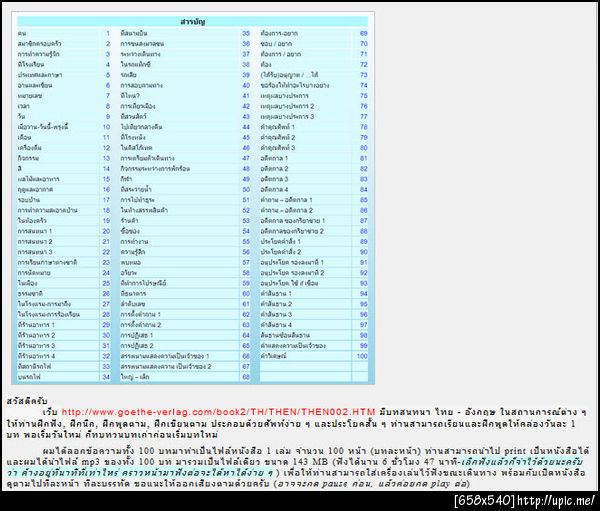
Task: Jump to page number 17 link
Action: click(x=106, y=200)
